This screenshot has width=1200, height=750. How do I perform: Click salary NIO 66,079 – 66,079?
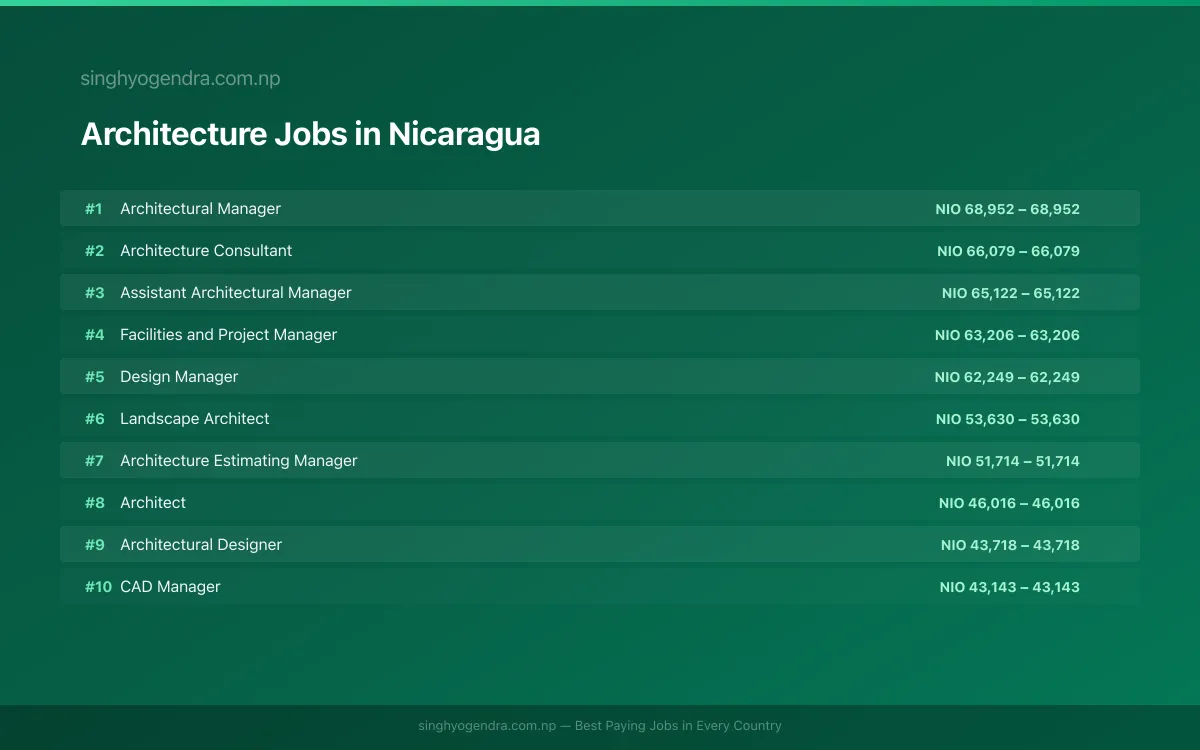coord(1008,251)
